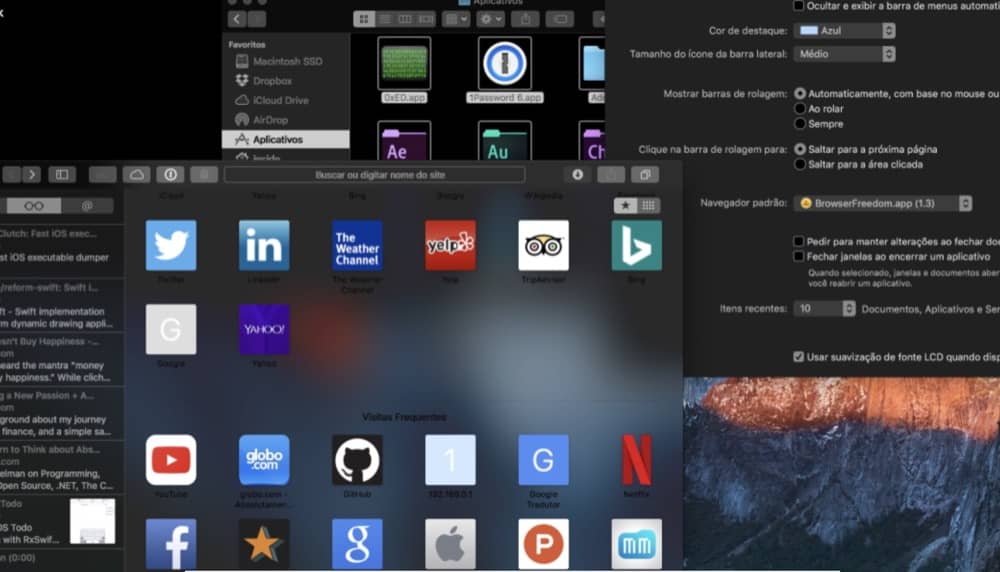Open the 'Cor de destaque' Azul dropdown
1000x572 pixels.
[x=844, y=31]
